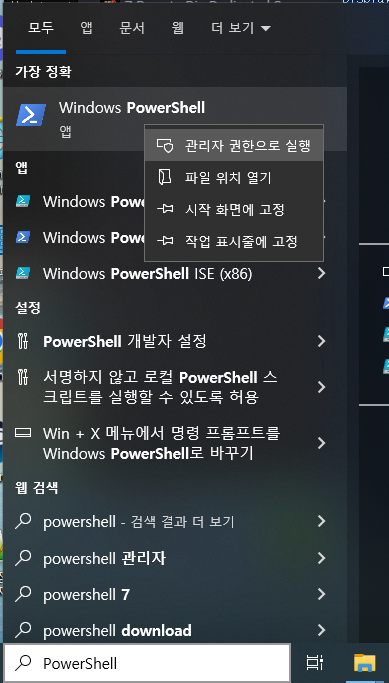
Task: Click the file location icon beside 파일 위치 열기
Action: pos(165,177)
